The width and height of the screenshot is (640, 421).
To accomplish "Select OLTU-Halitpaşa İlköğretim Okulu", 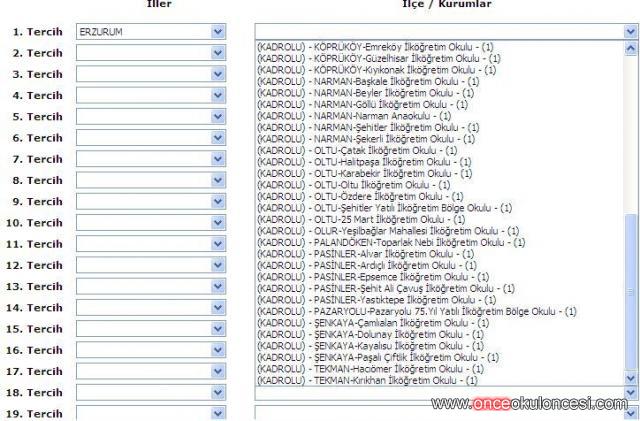I will point(440,162).
